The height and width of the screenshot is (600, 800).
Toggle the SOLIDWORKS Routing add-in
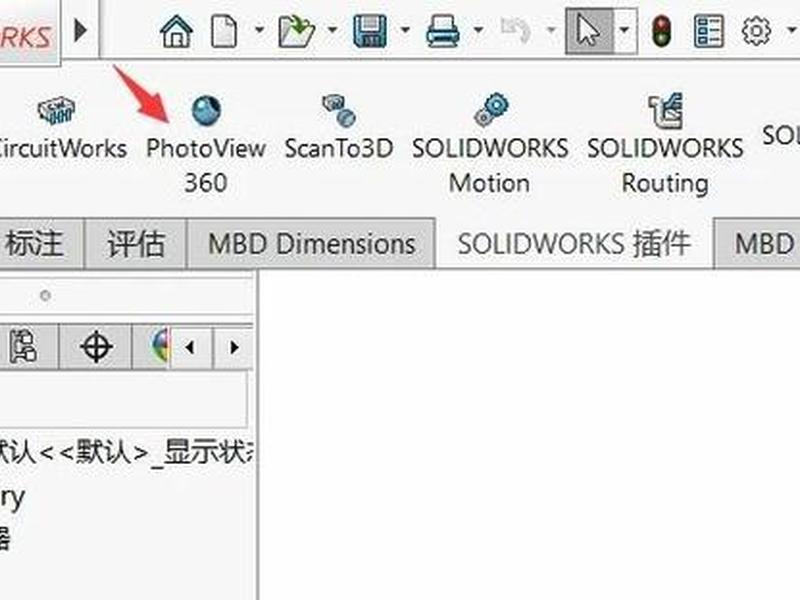tap(665, 144)
